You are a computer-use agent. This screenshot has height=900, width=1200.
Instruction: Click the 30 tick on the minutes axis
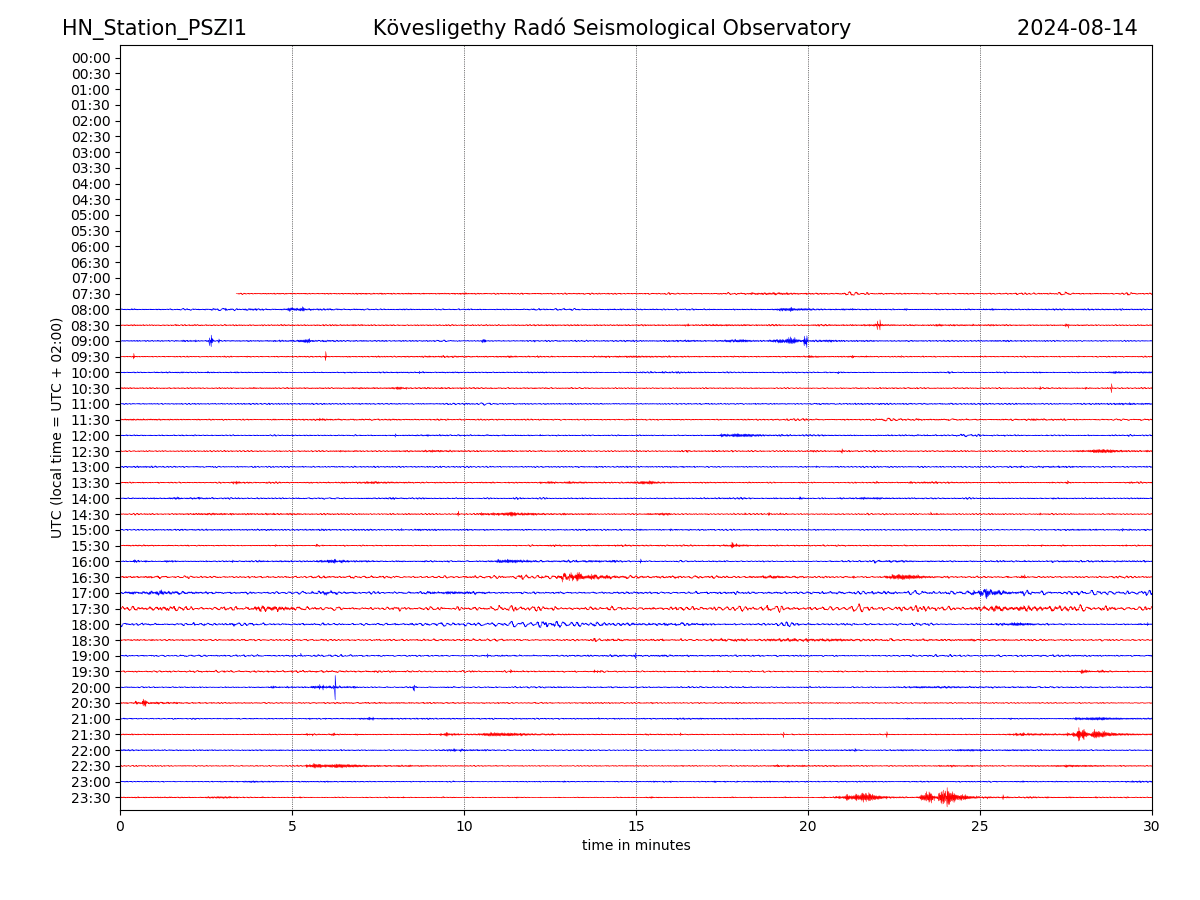pos(1152,827)
